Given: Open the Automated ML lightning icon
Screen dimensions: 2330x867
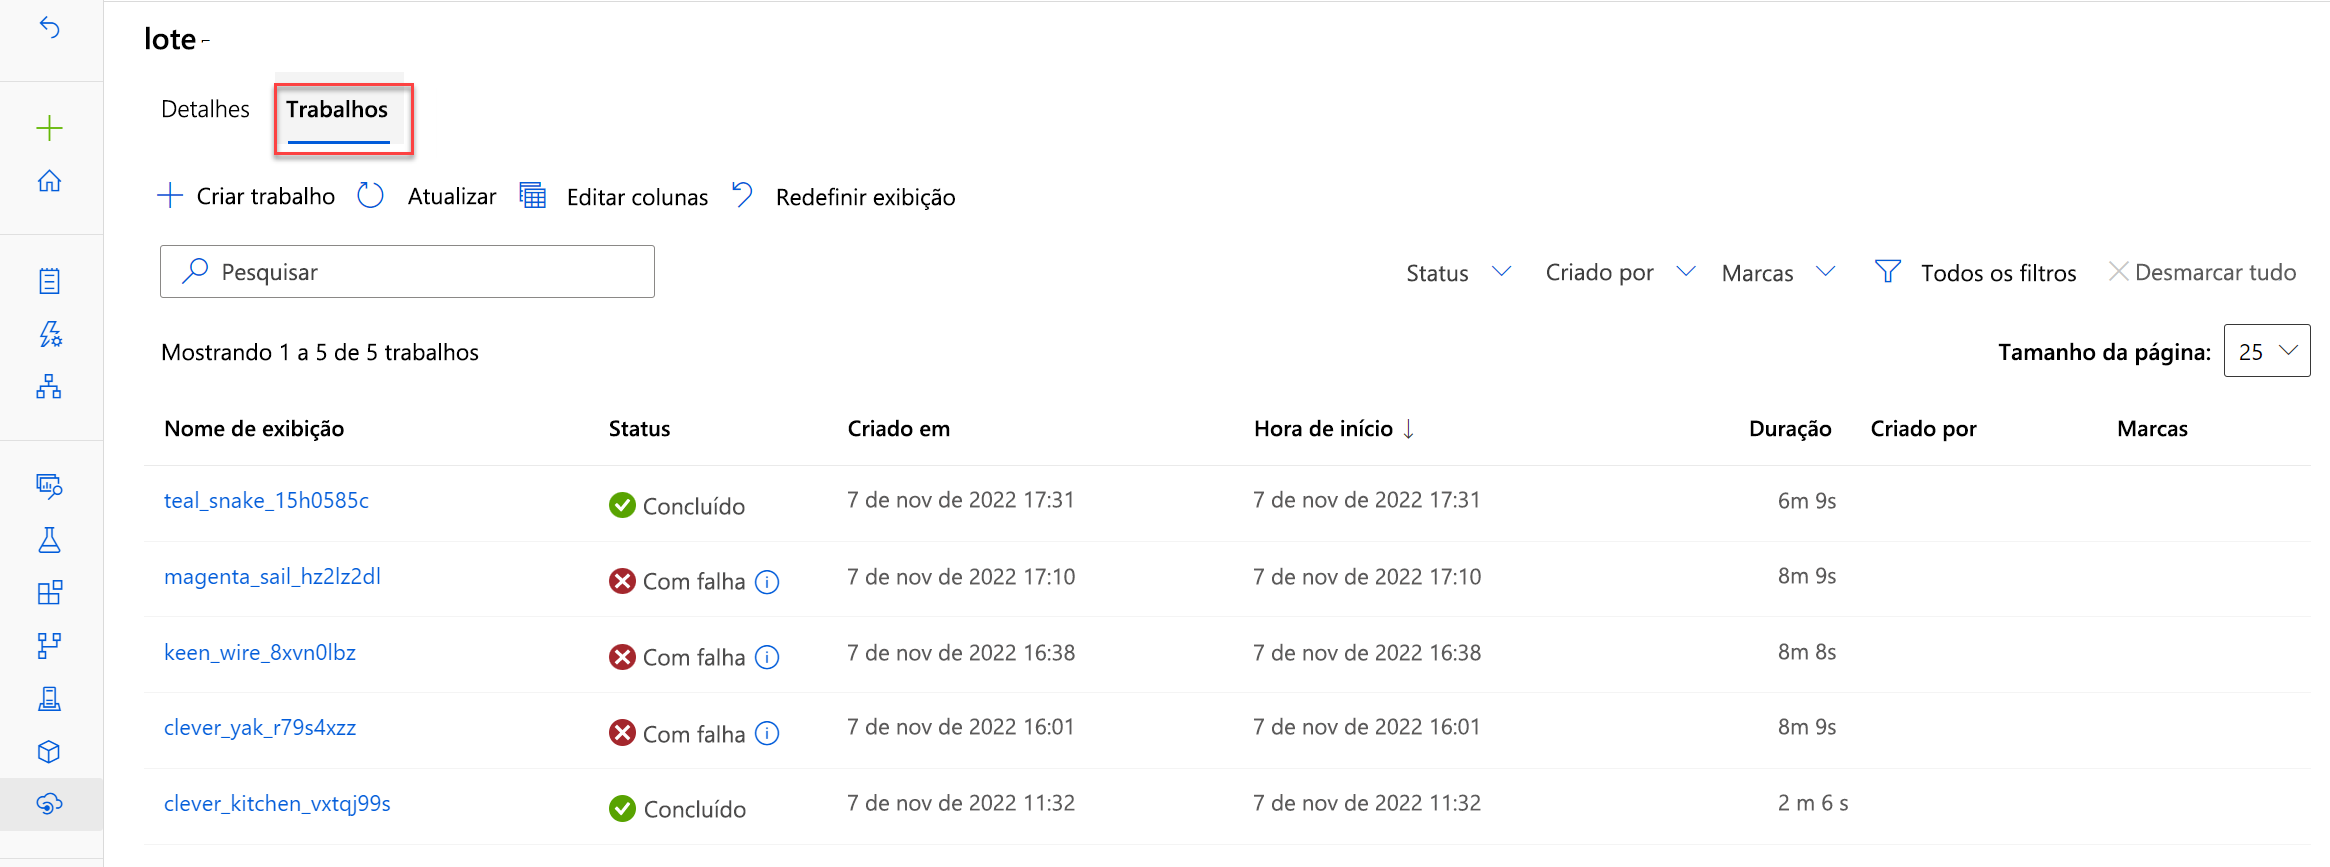Looking at the screenshot, I should 49,334.
